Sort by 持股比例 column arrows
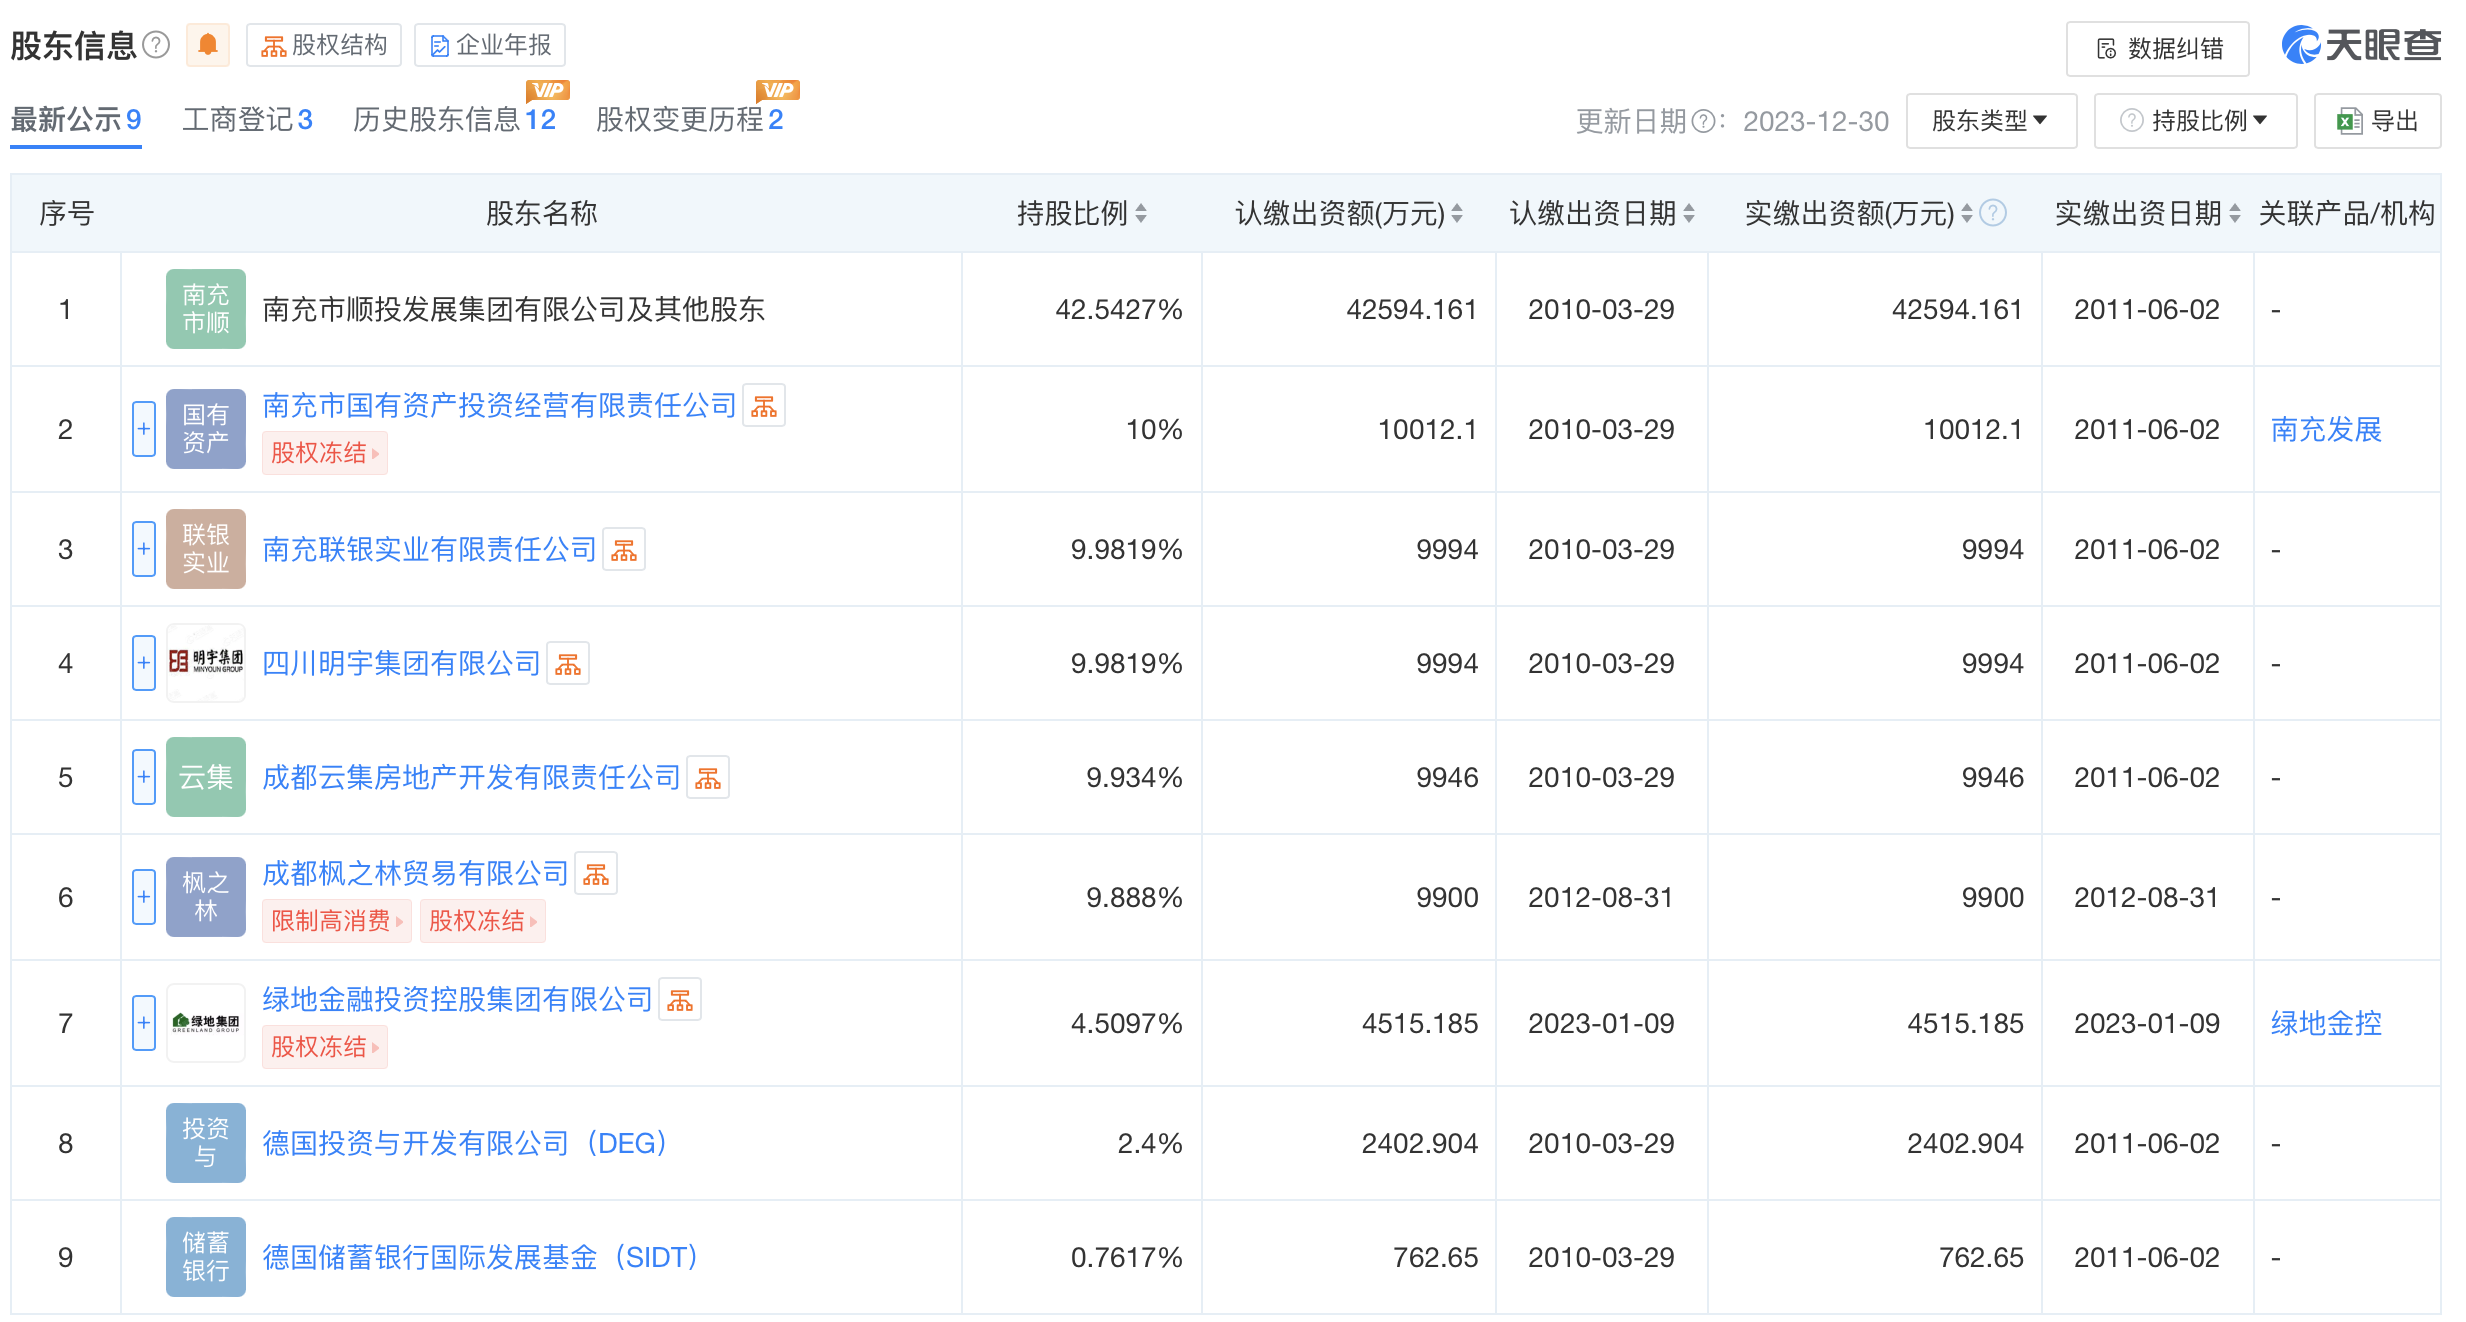Screen dimensions: 2466x1322 pos(1141,213)
